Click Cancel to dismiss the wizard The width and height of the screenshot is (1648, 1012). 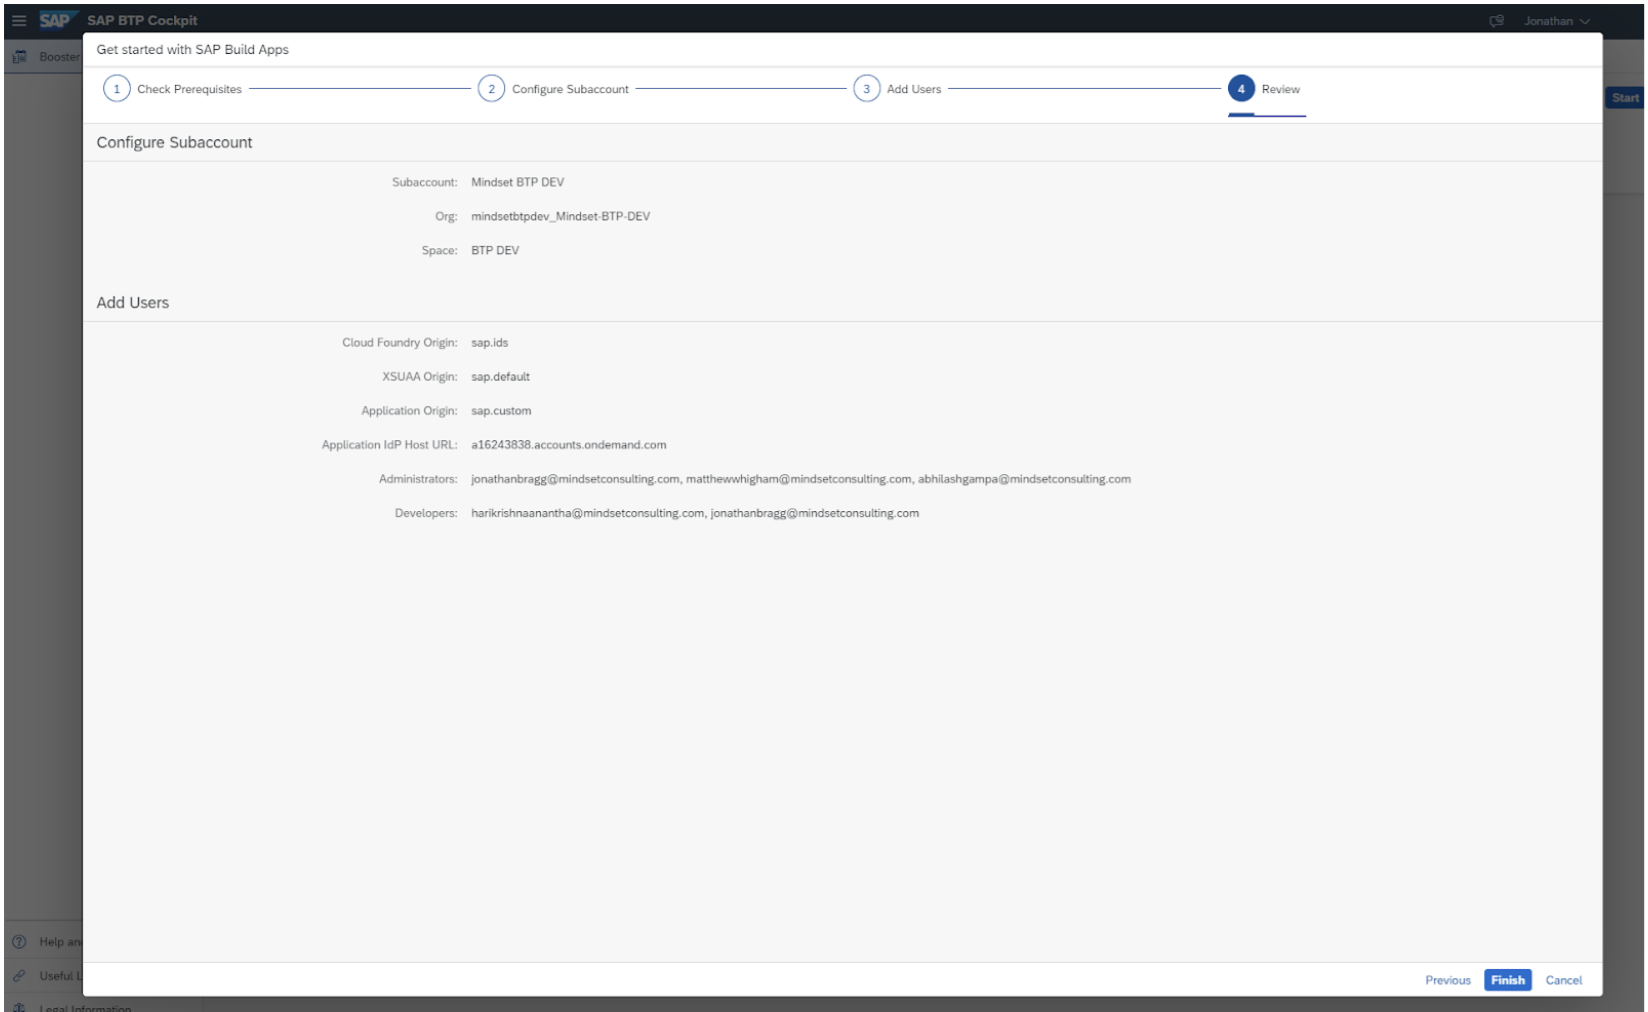(1565, 981)
